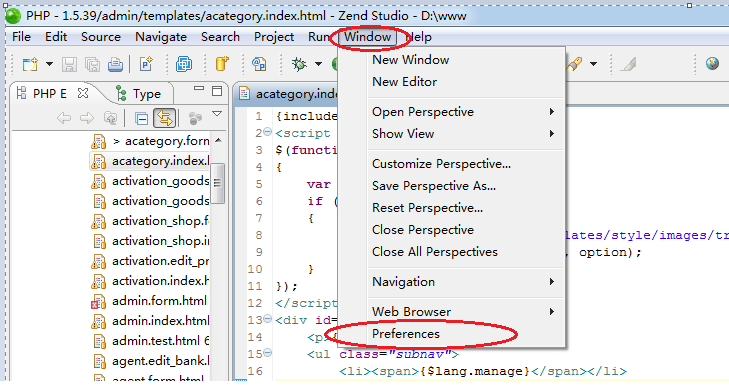The height and width of the screenshot is (388, 729).
Task: Collapse the fold marker at line 15
Action: click(267, 353)
